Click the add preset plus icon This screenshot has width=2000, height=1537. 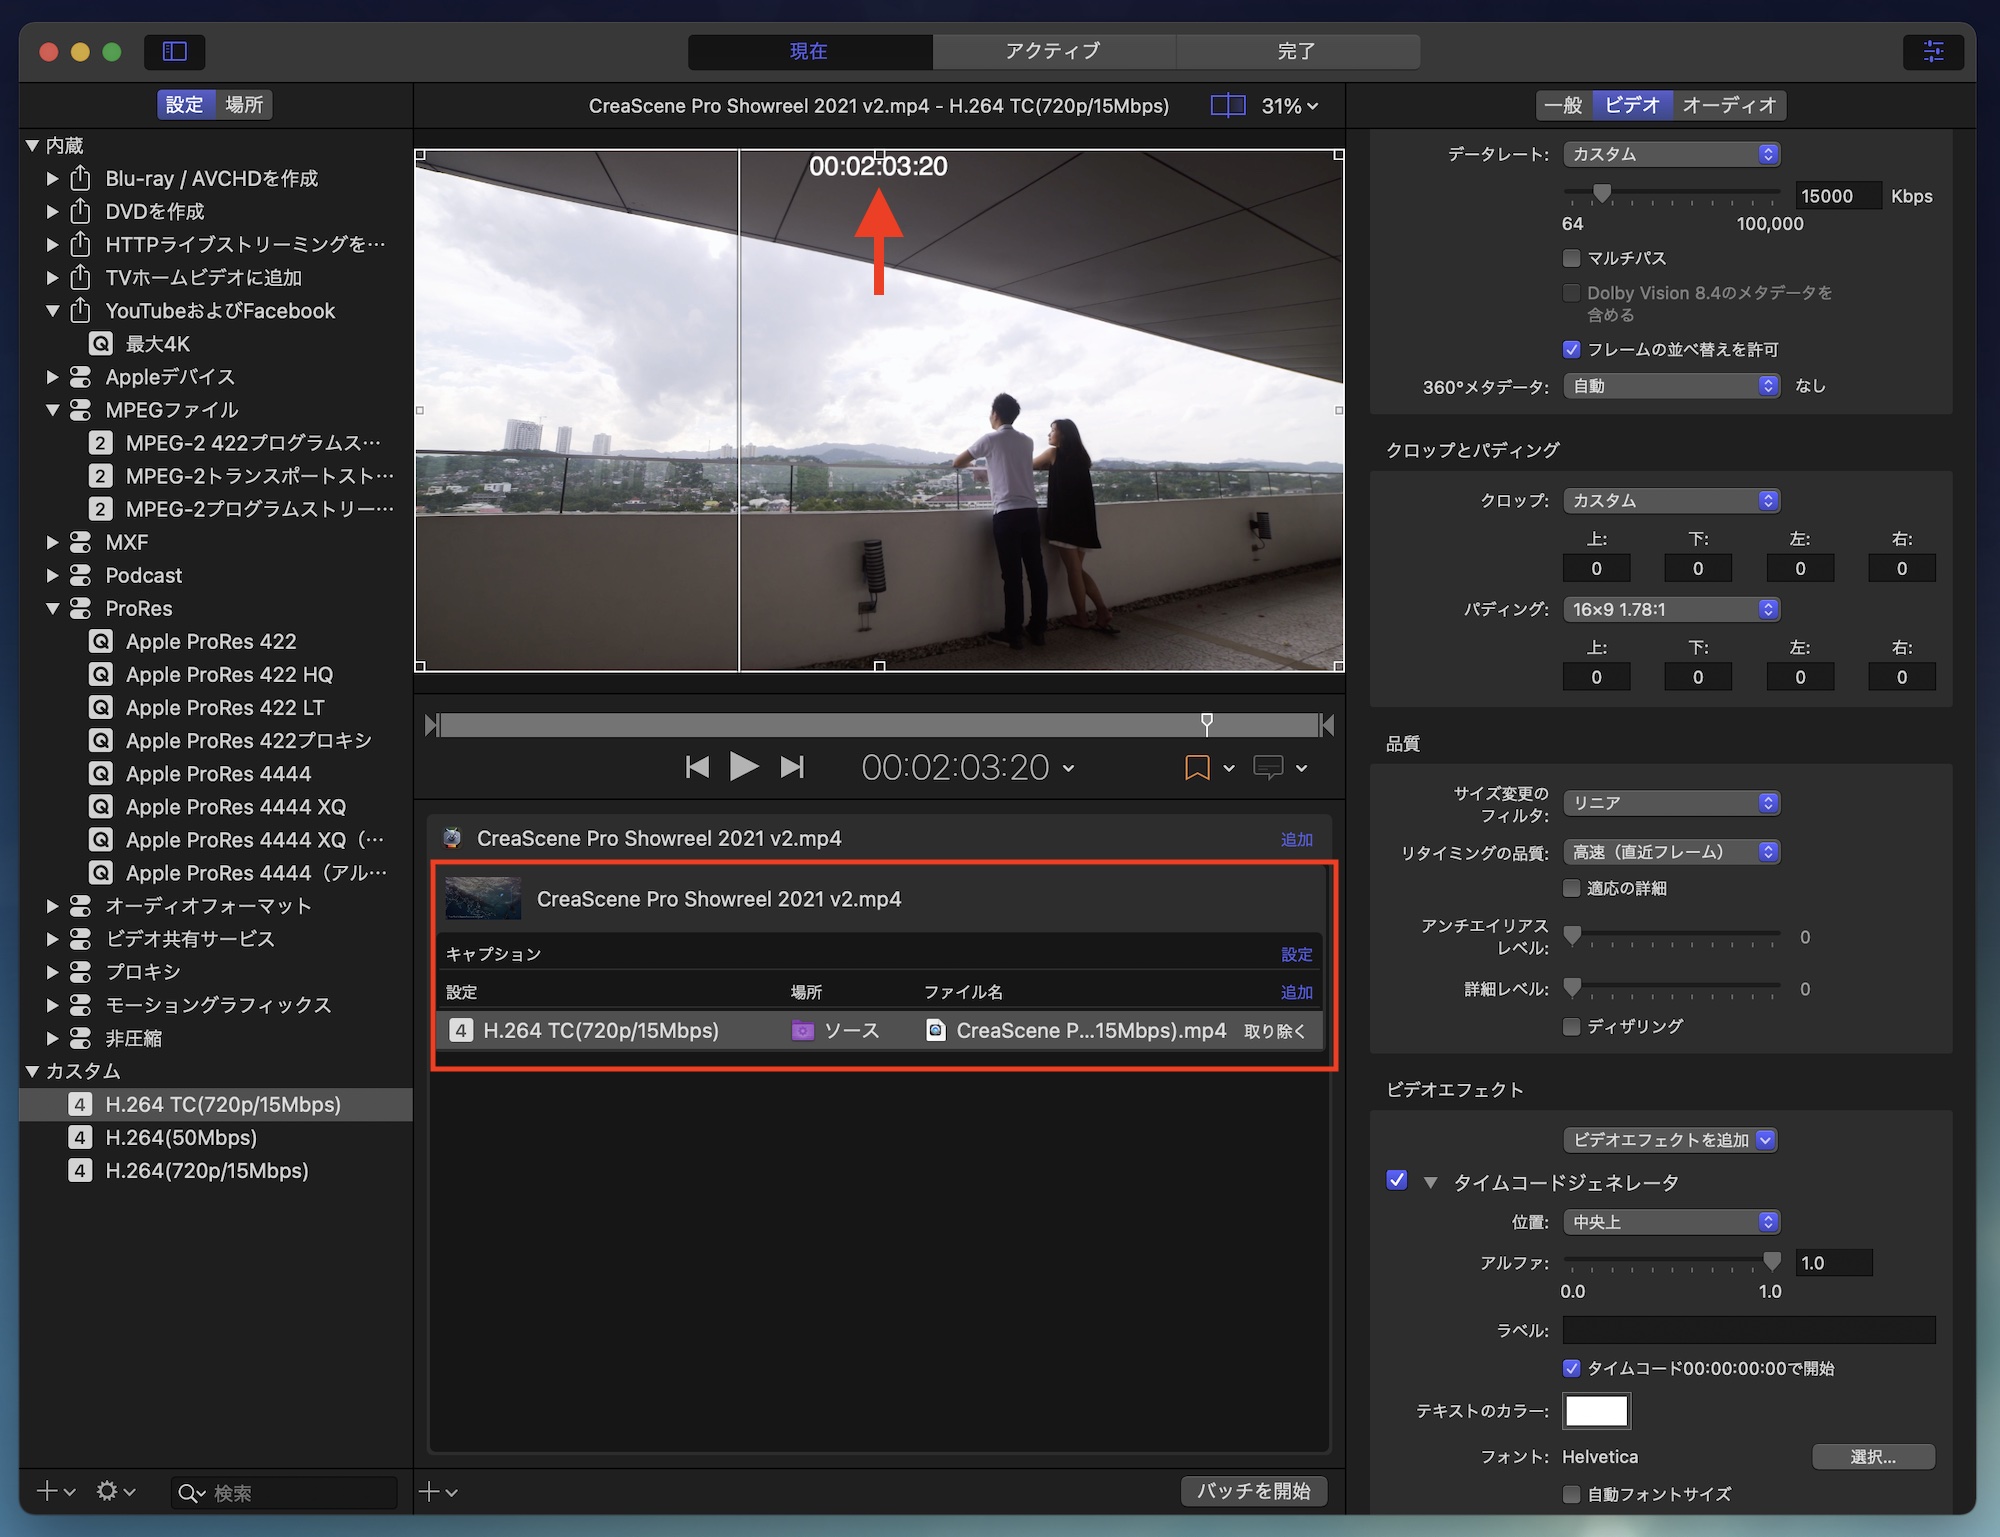(46, 1491)
